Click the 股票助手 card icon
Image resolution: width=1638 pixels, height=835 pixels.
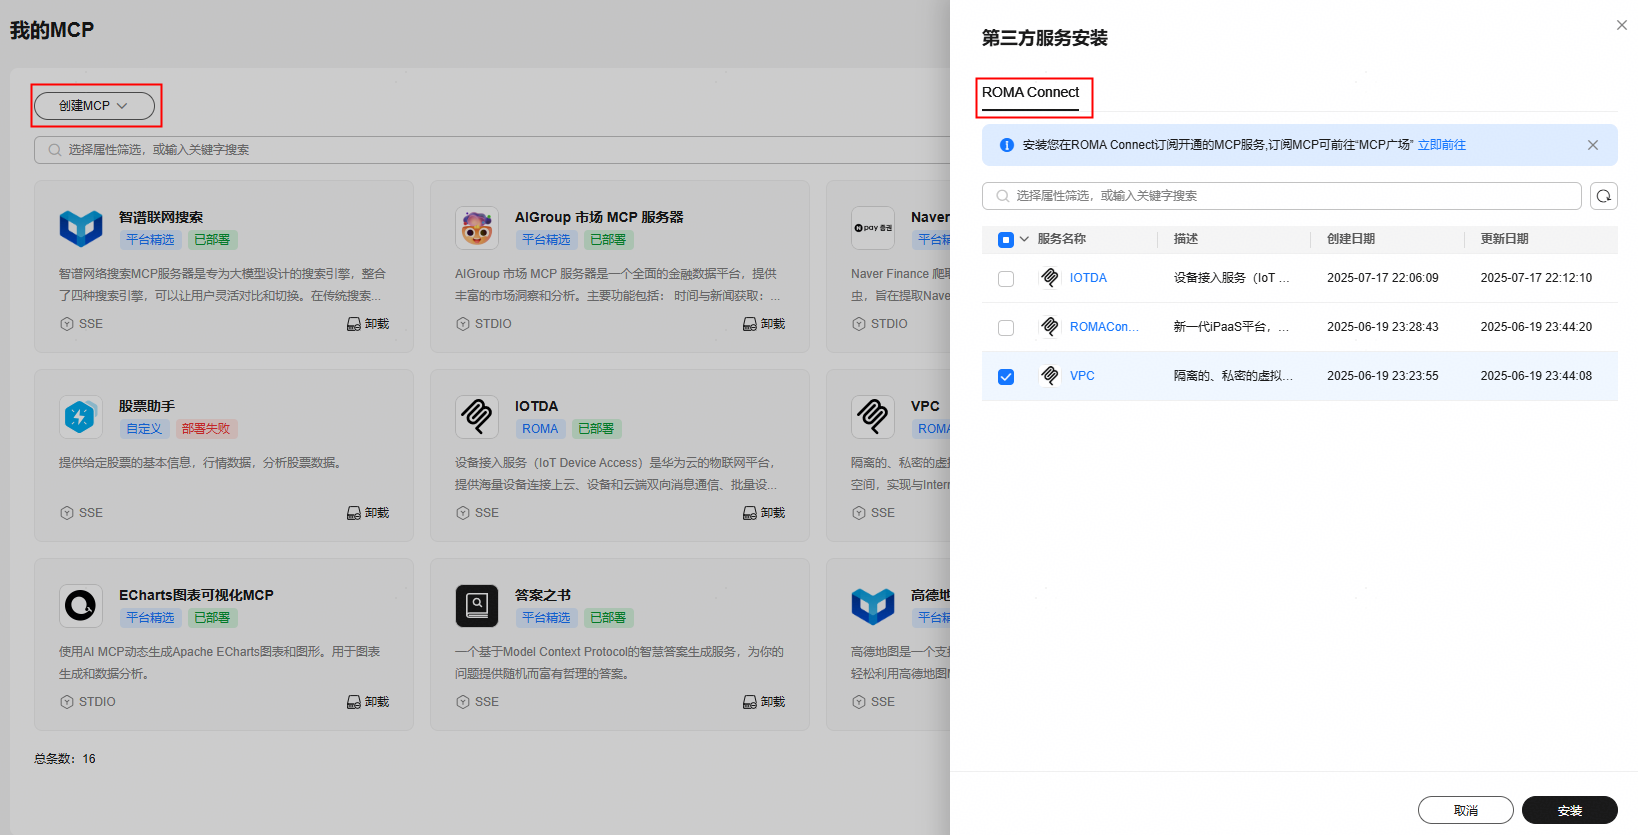(x=81, y=417)
